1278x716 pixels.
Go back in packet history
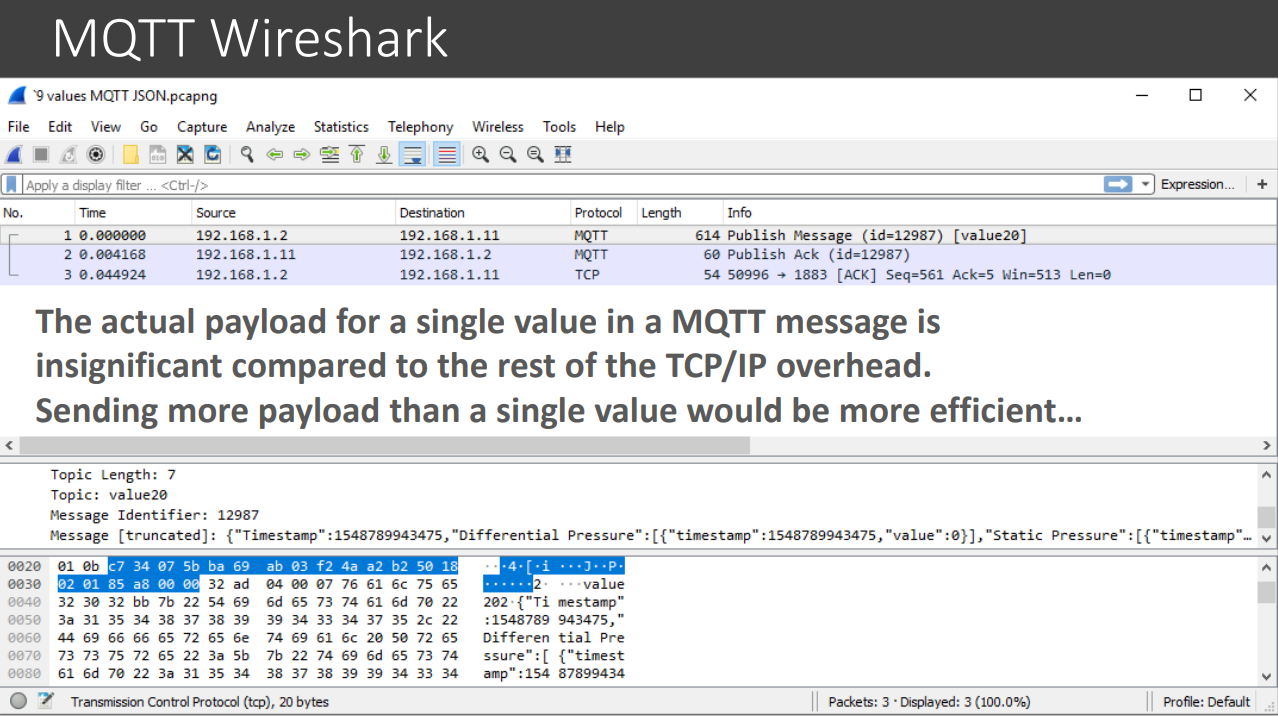click(274, 155)
